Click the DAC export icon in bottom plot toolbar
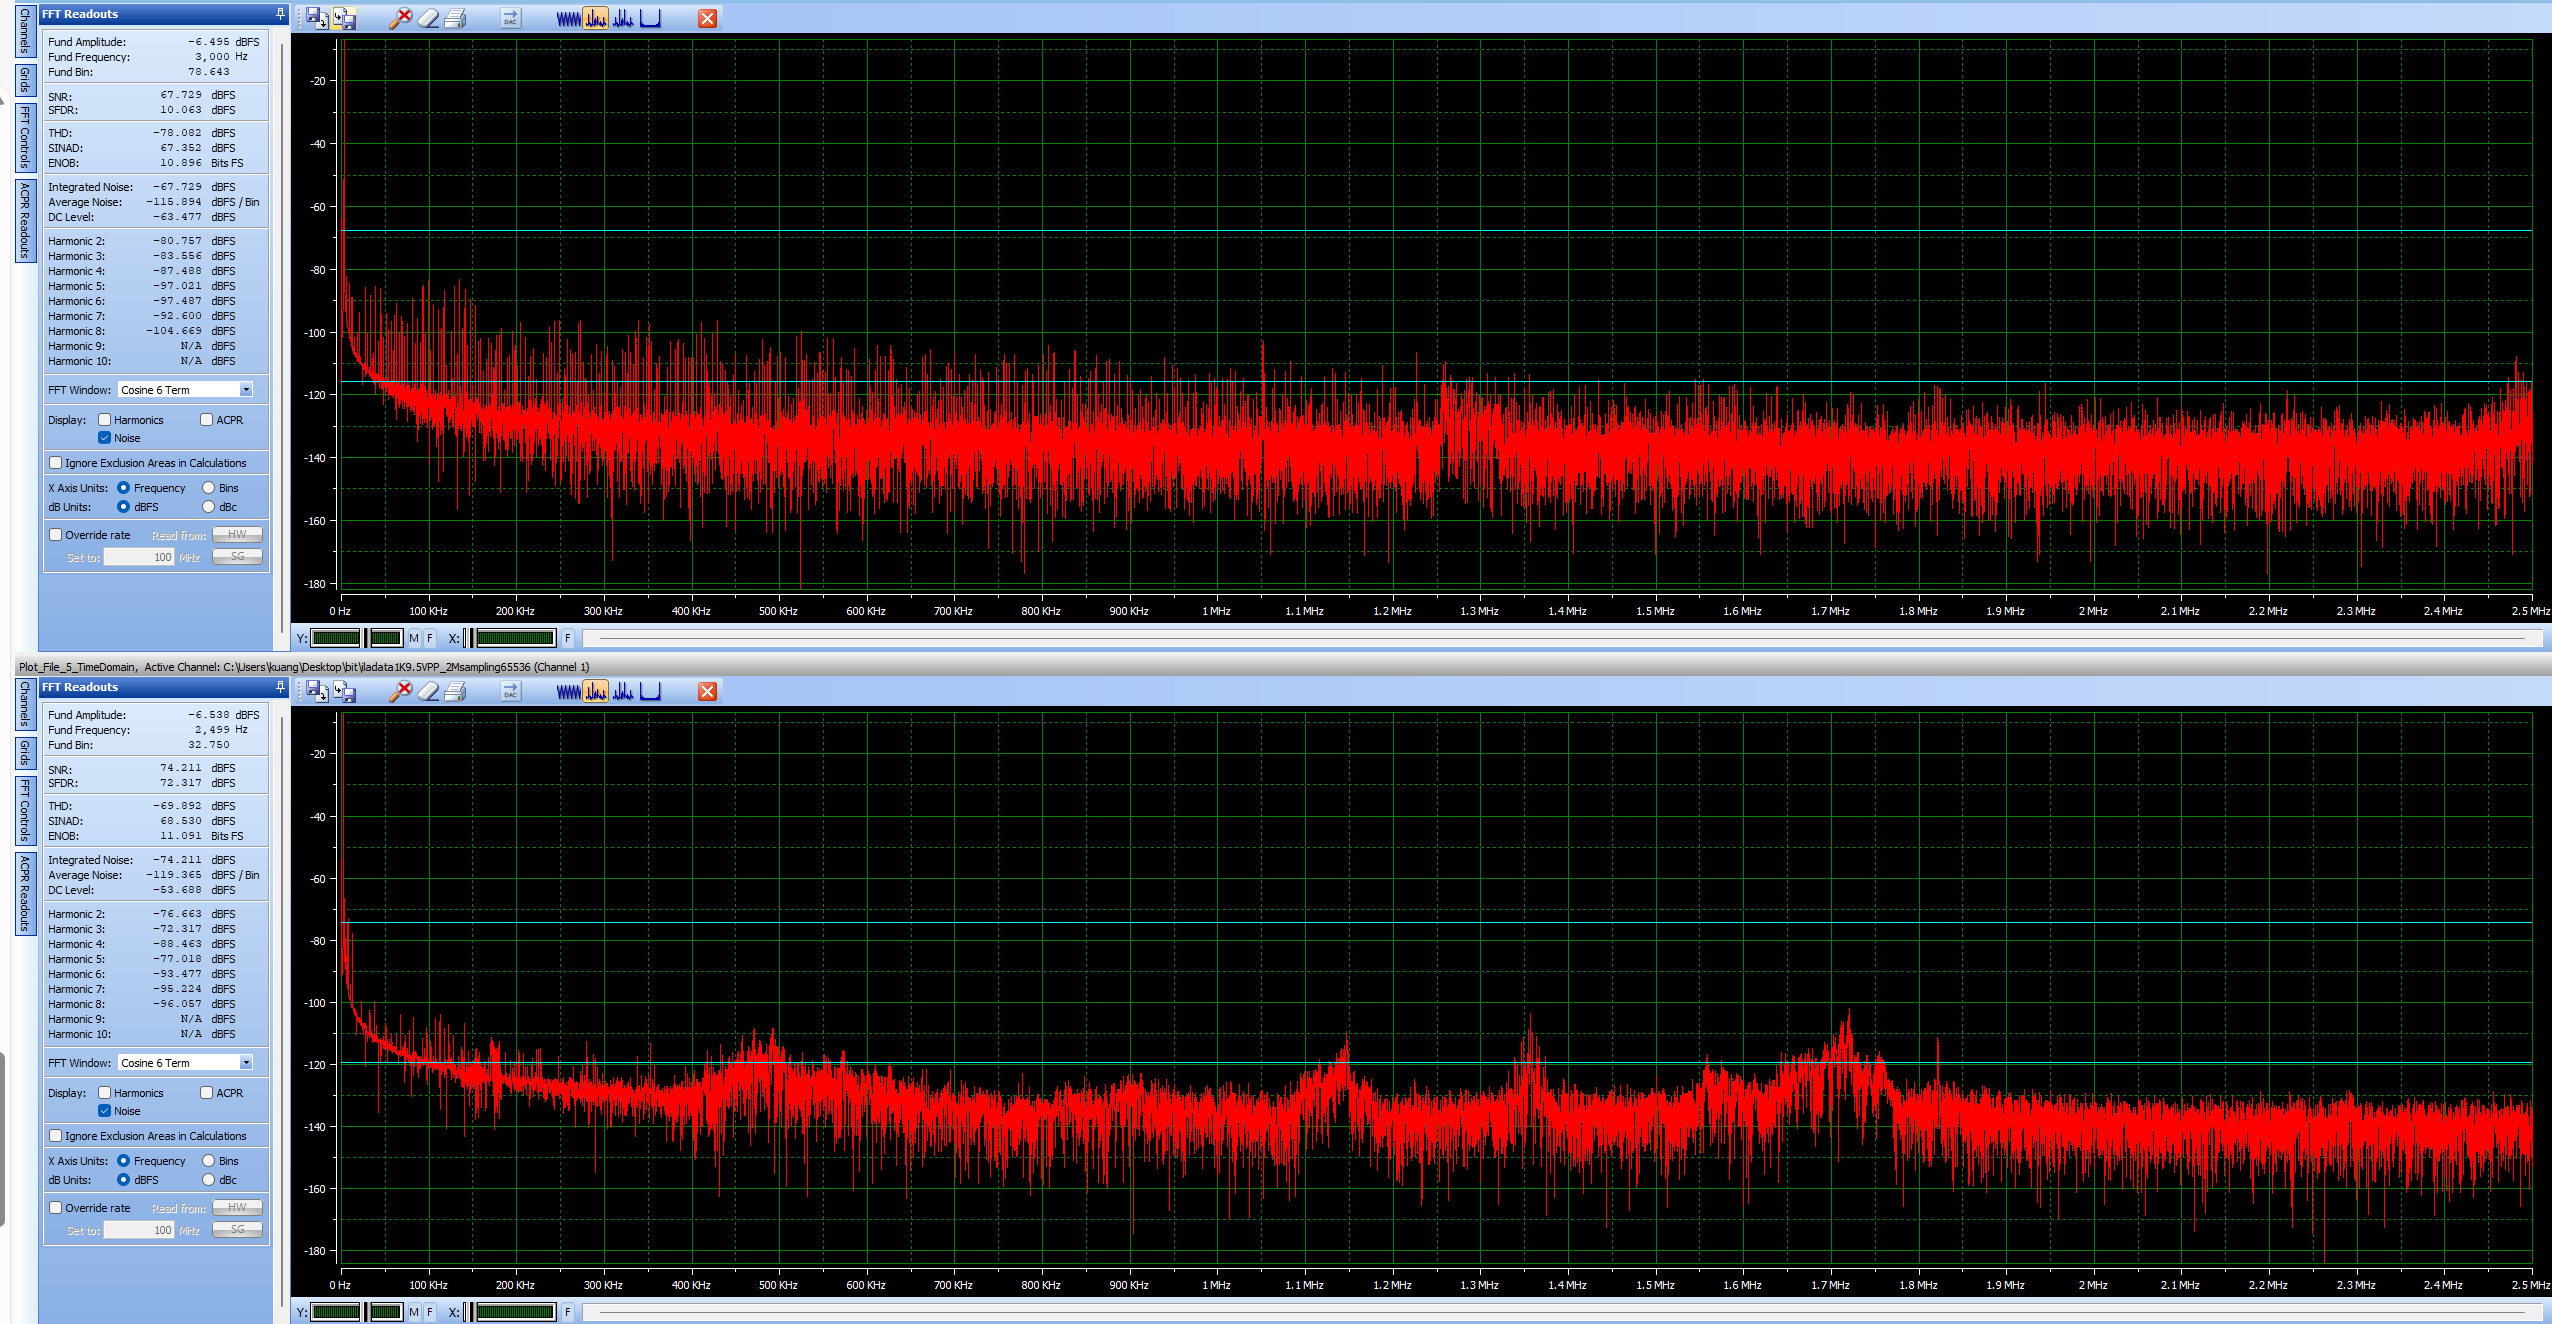Screen dimensions: 2552x1324 pos(510,691)
